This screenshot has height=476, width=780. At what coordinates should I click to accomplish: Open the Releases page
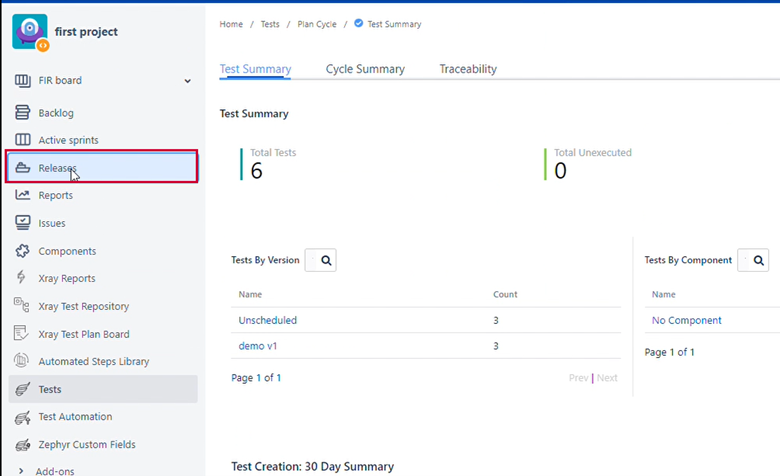[x=58, y=168]
